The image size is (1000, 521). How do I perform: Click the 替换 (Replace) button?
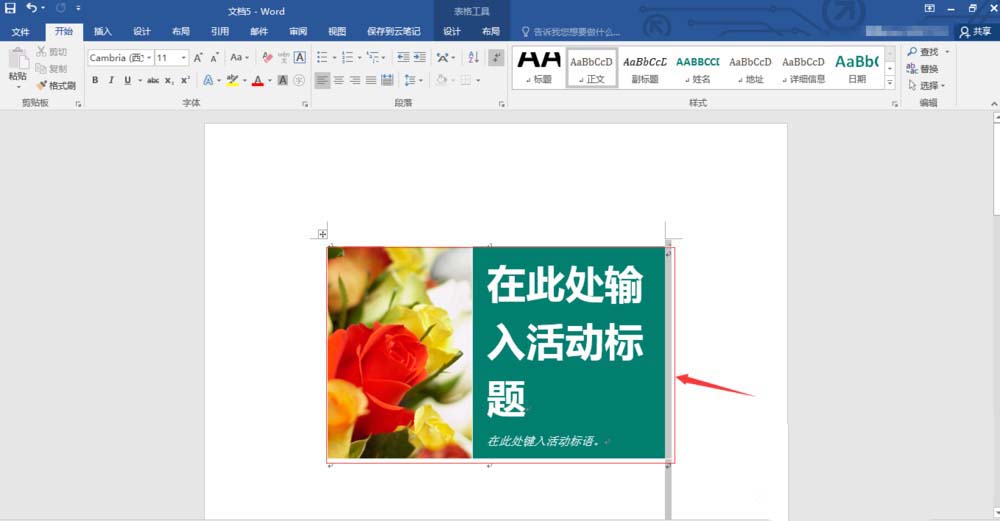coord(923,68)
